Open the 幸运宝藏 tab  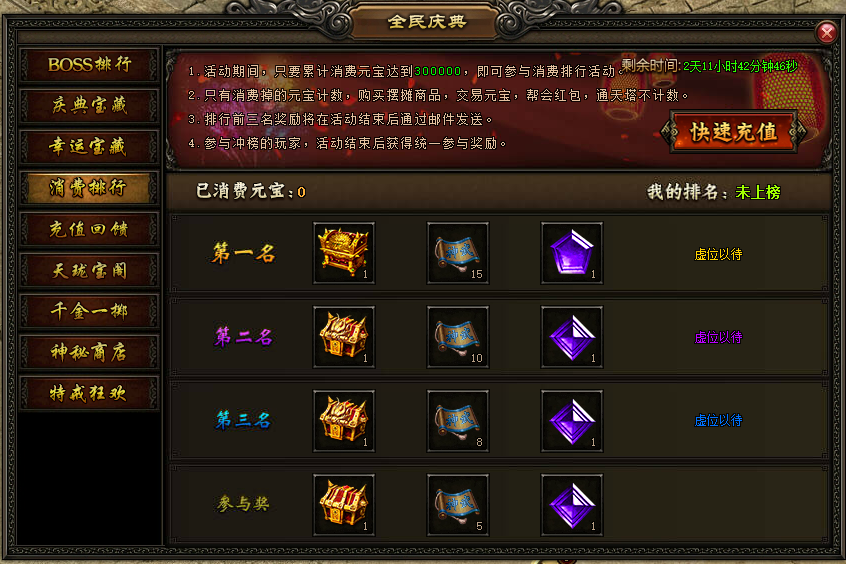click(x=89, y=147)
